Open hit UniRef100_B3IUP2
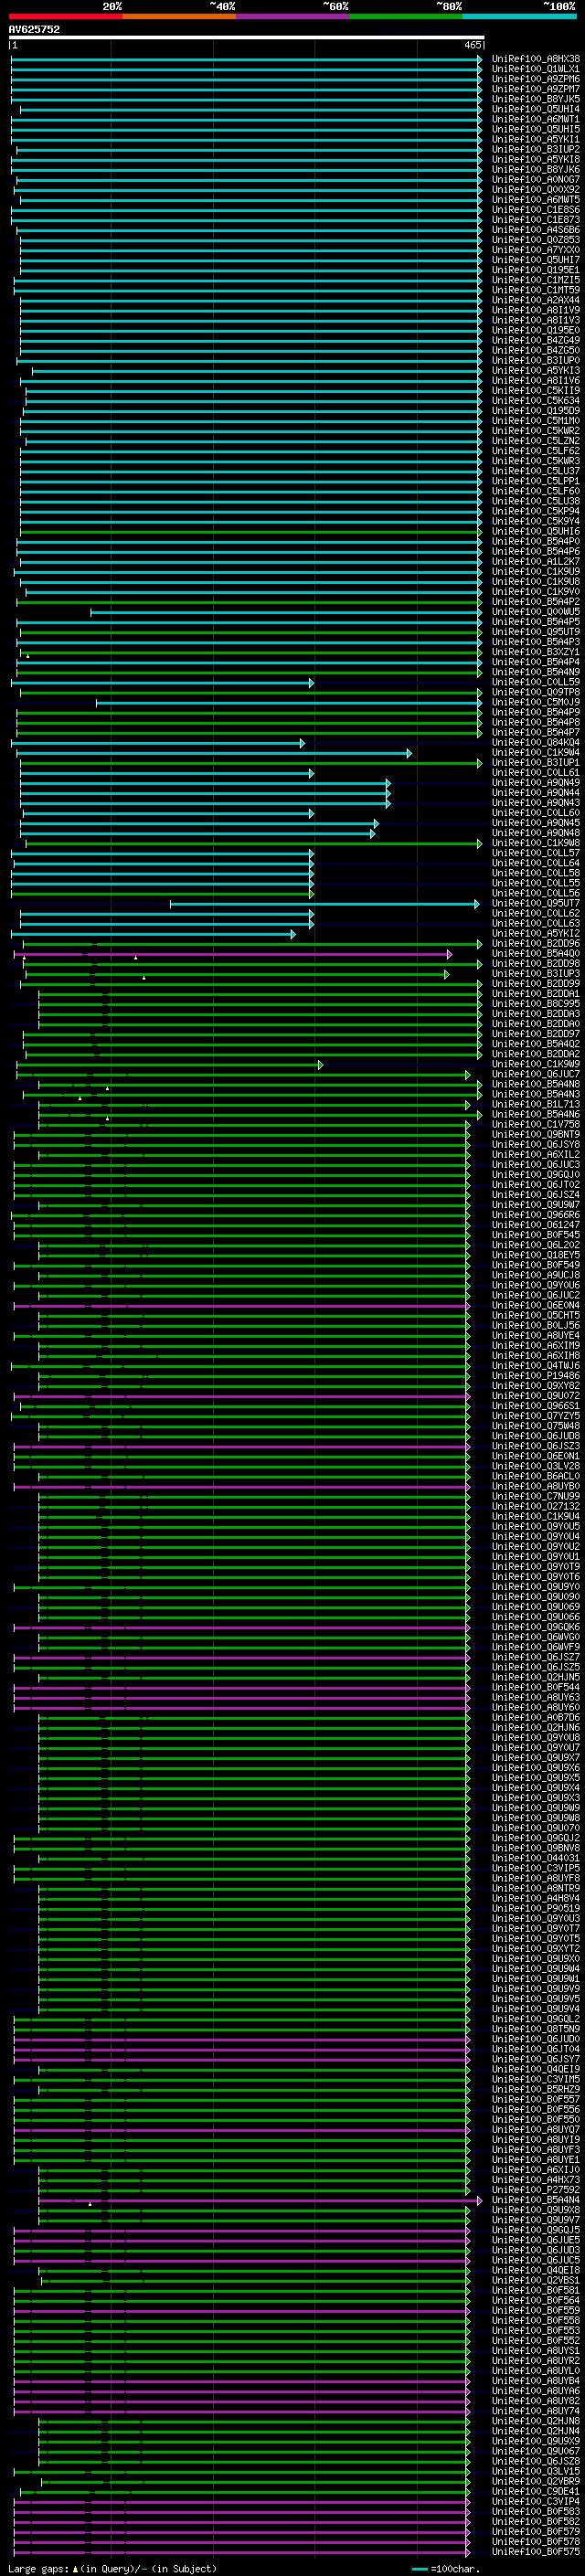 click(536, 149)
